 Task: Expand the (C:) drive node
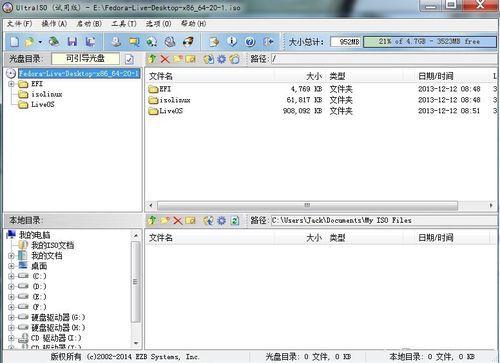[11, 276]
